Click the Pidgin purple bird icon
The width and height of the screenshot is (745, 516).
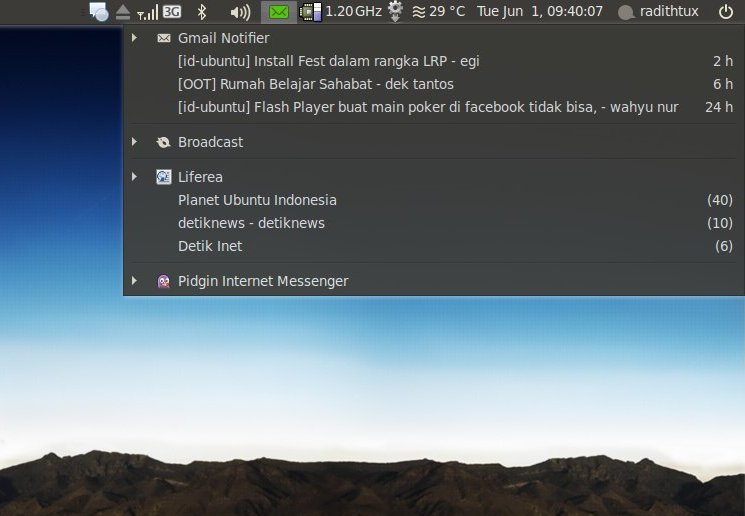163,281
